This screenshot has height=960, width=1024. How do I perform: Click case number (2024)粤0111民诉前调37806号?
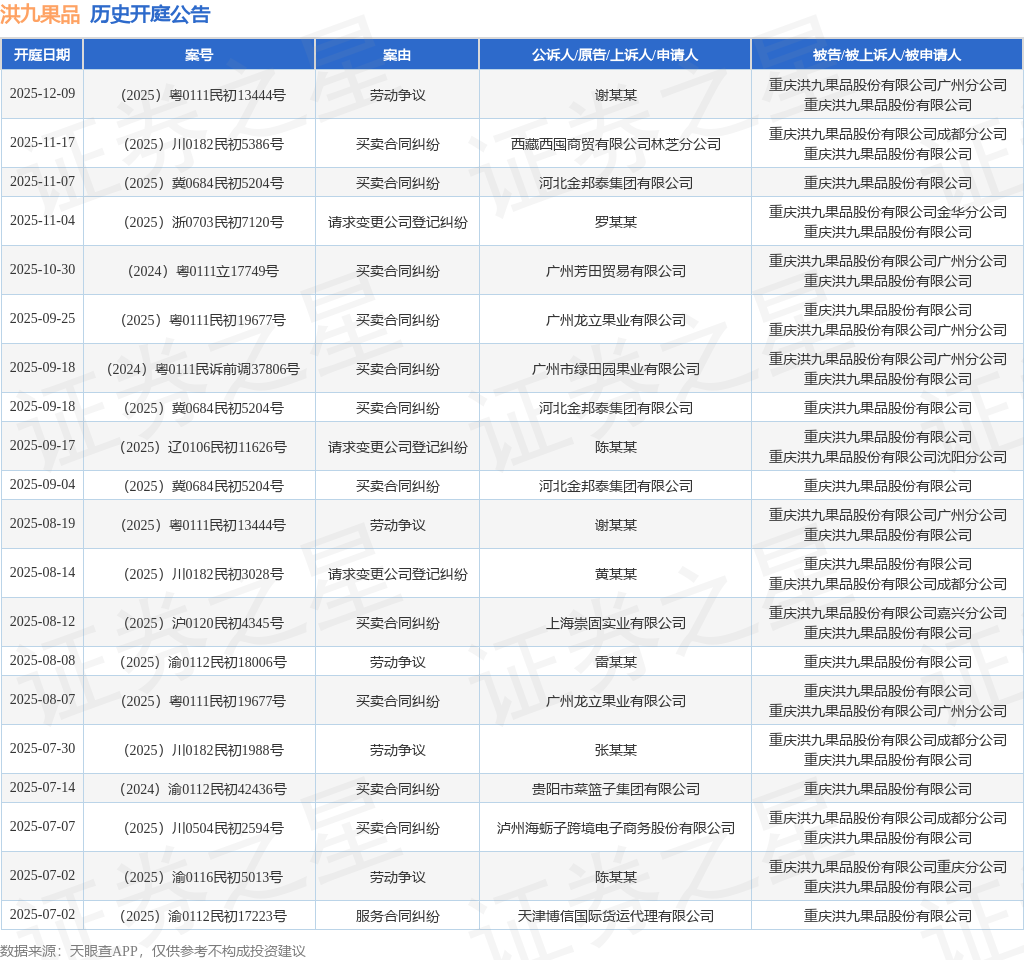[203, 370]
